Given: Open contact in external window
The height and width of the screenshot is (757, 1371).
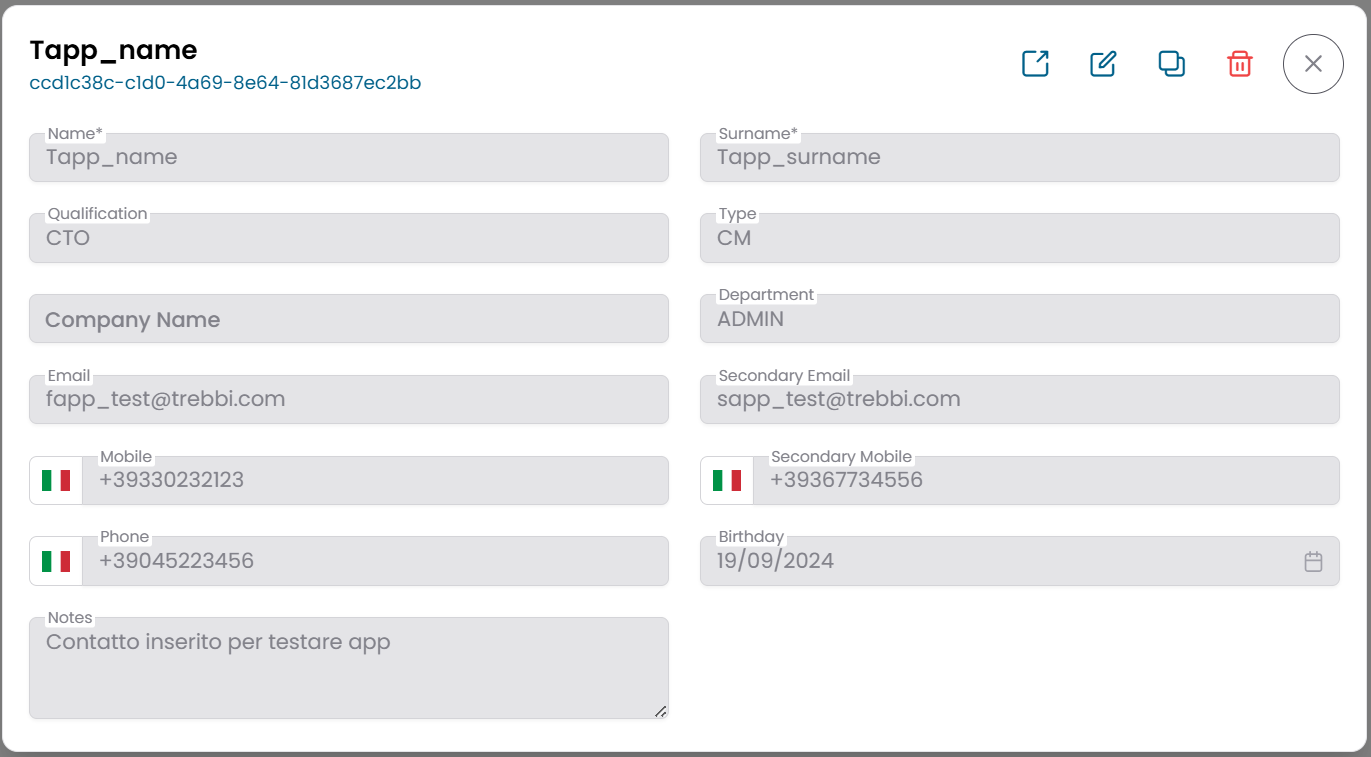Looking at the screenshot, I should (x=1035, y=63).
